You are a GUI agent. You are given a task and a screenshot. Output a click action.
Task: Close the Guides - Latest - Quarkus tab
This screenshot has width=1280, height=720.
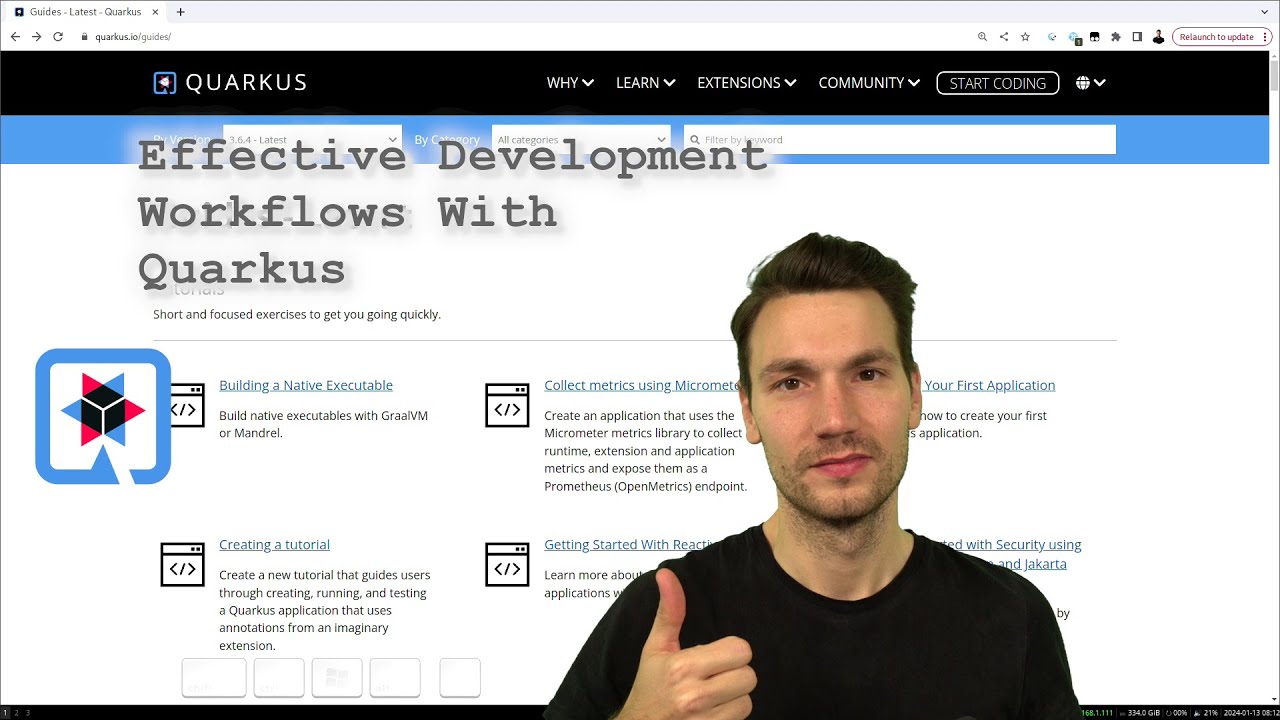click(x=155, y=12)
